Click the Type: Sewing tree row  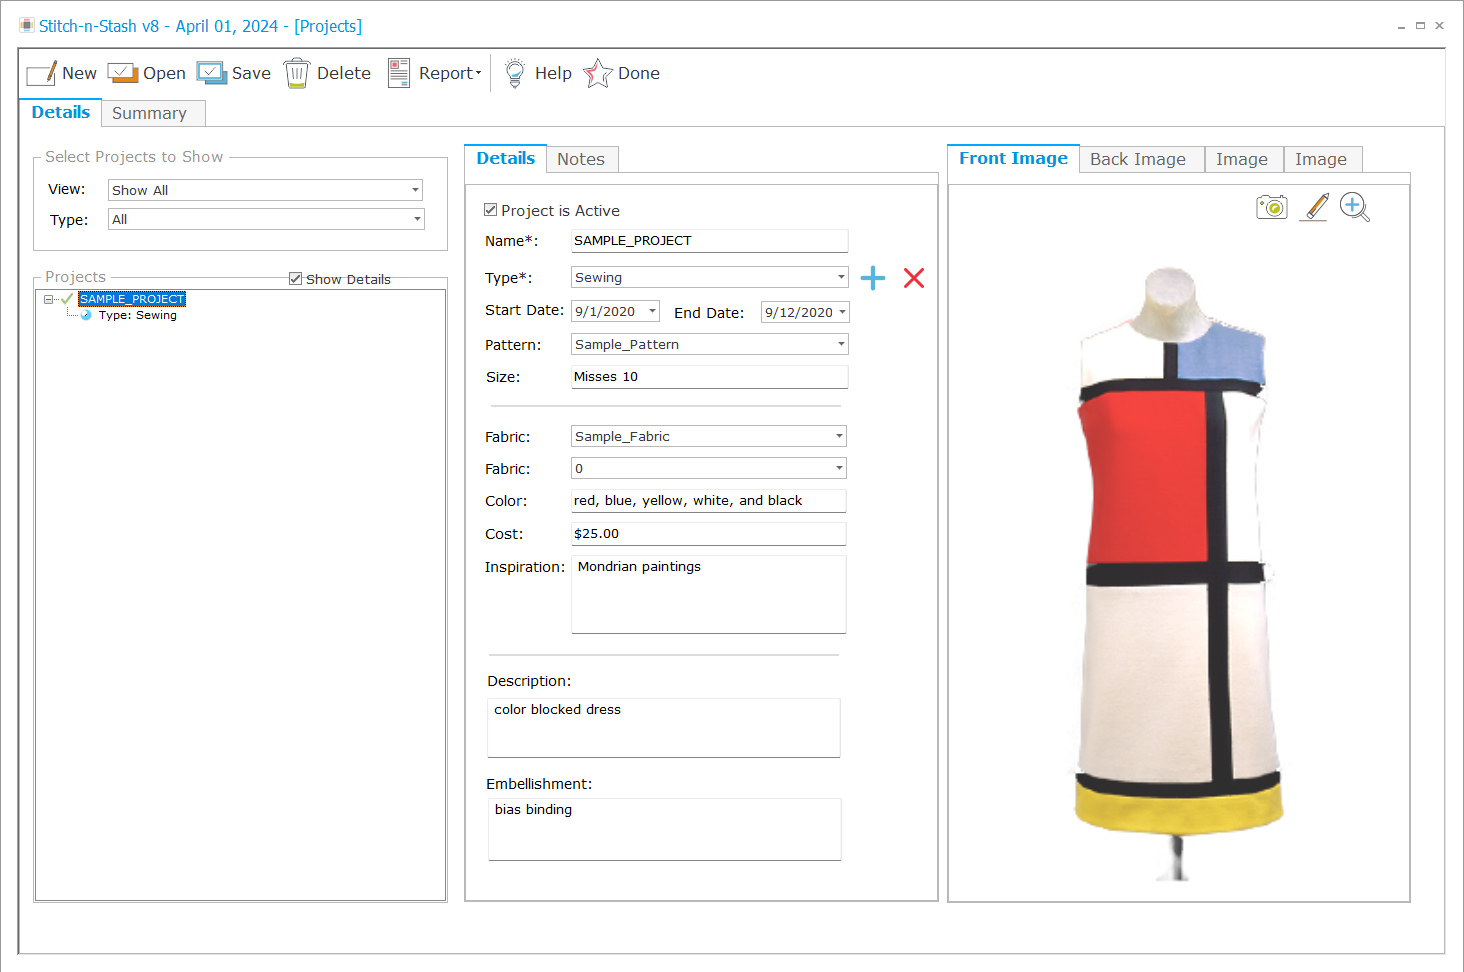click(138, 315)
